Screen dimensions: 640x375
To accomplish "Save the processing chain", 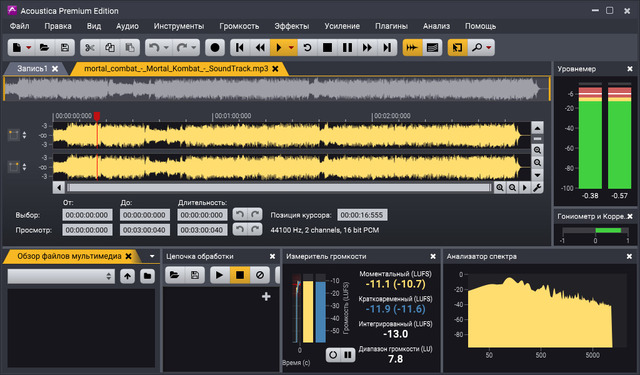I will click(195, 275).
